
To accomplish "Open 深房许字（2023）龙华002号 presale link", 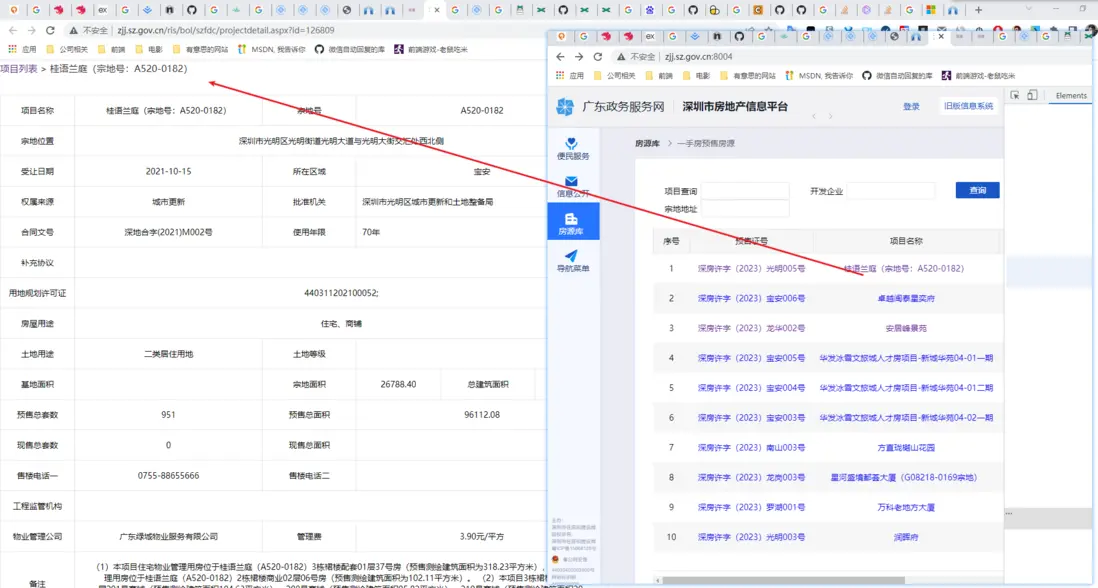I will click(751, 328).
